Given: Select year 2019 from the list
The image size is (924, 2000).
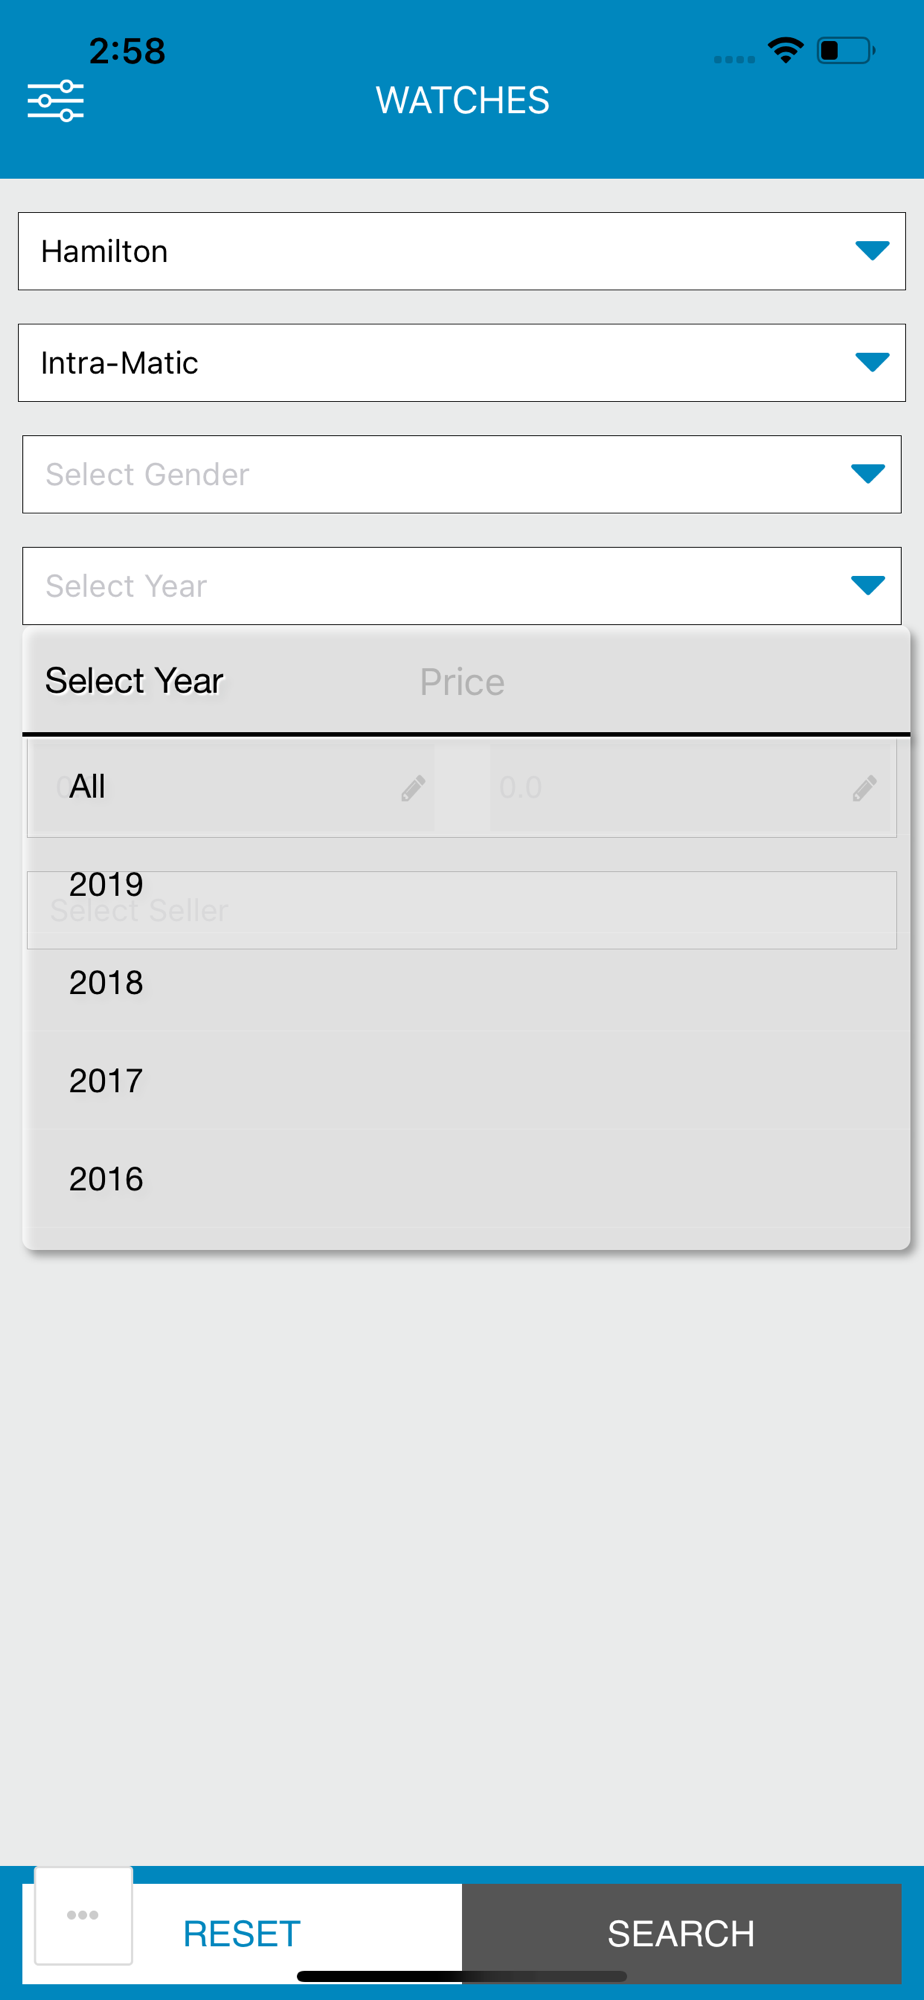Looking at the screenshot, I should tap(106, 884).
